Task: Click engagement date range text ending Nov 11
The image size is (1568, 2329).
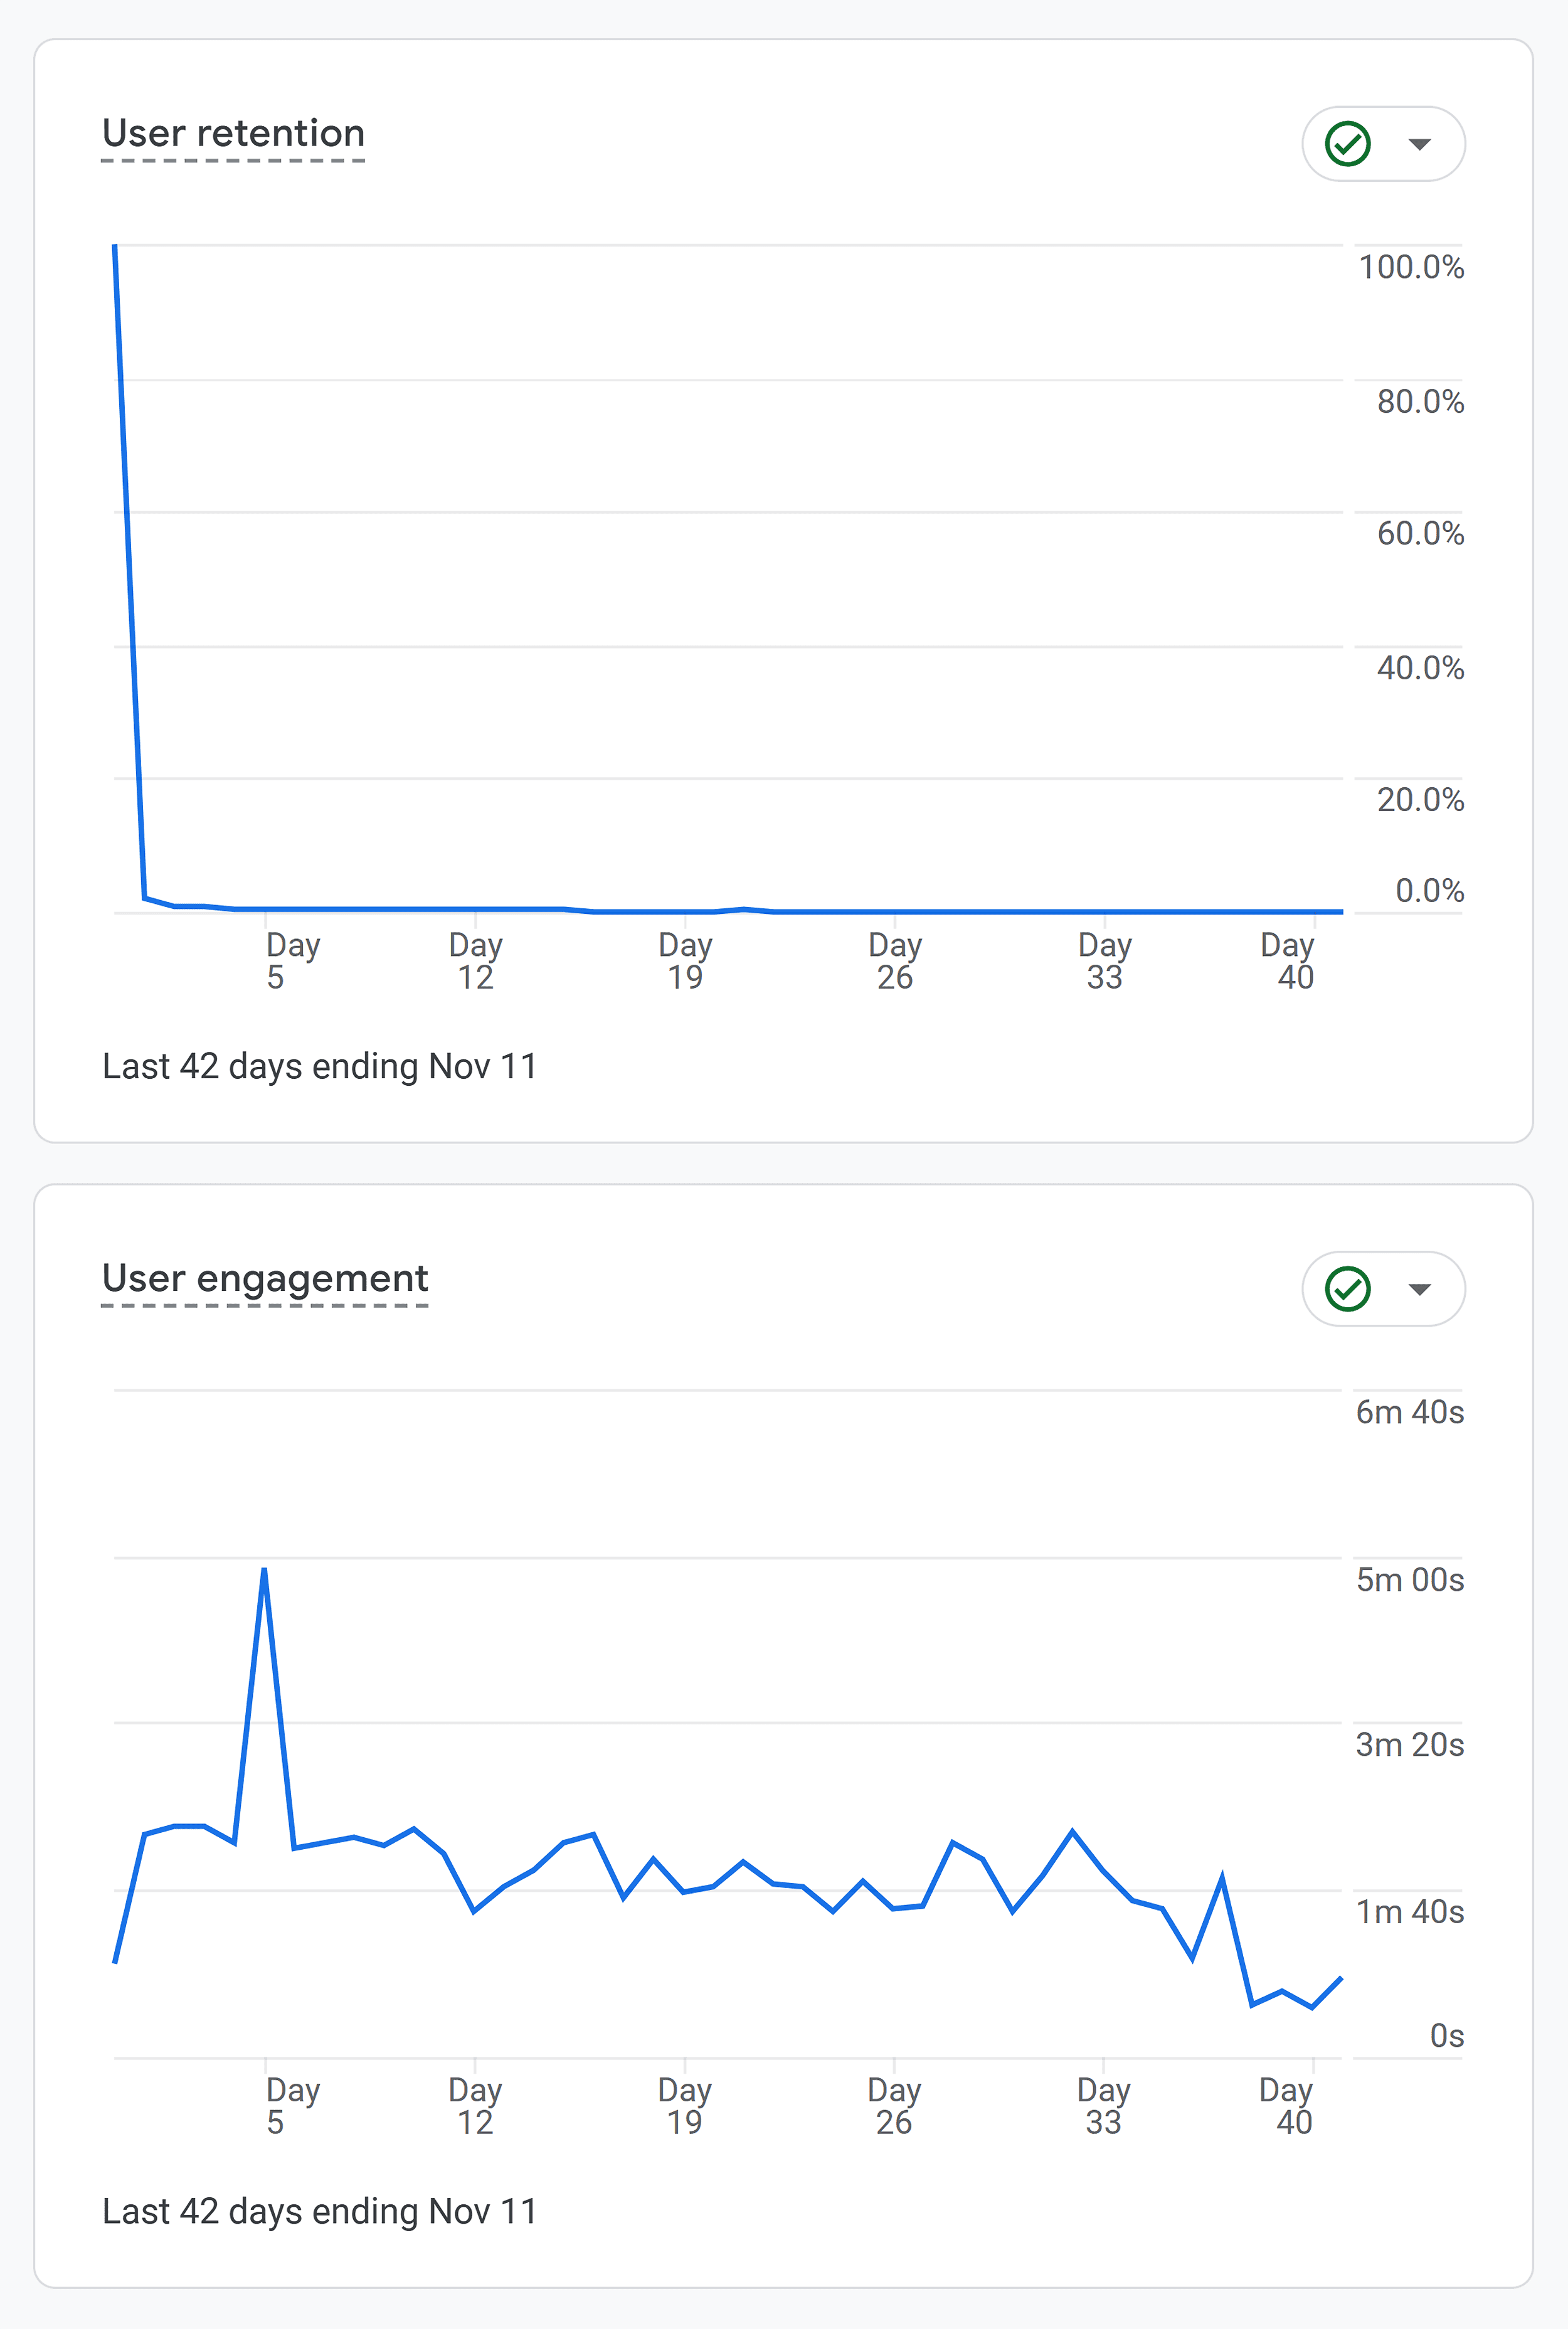Action: (320, 2212)
